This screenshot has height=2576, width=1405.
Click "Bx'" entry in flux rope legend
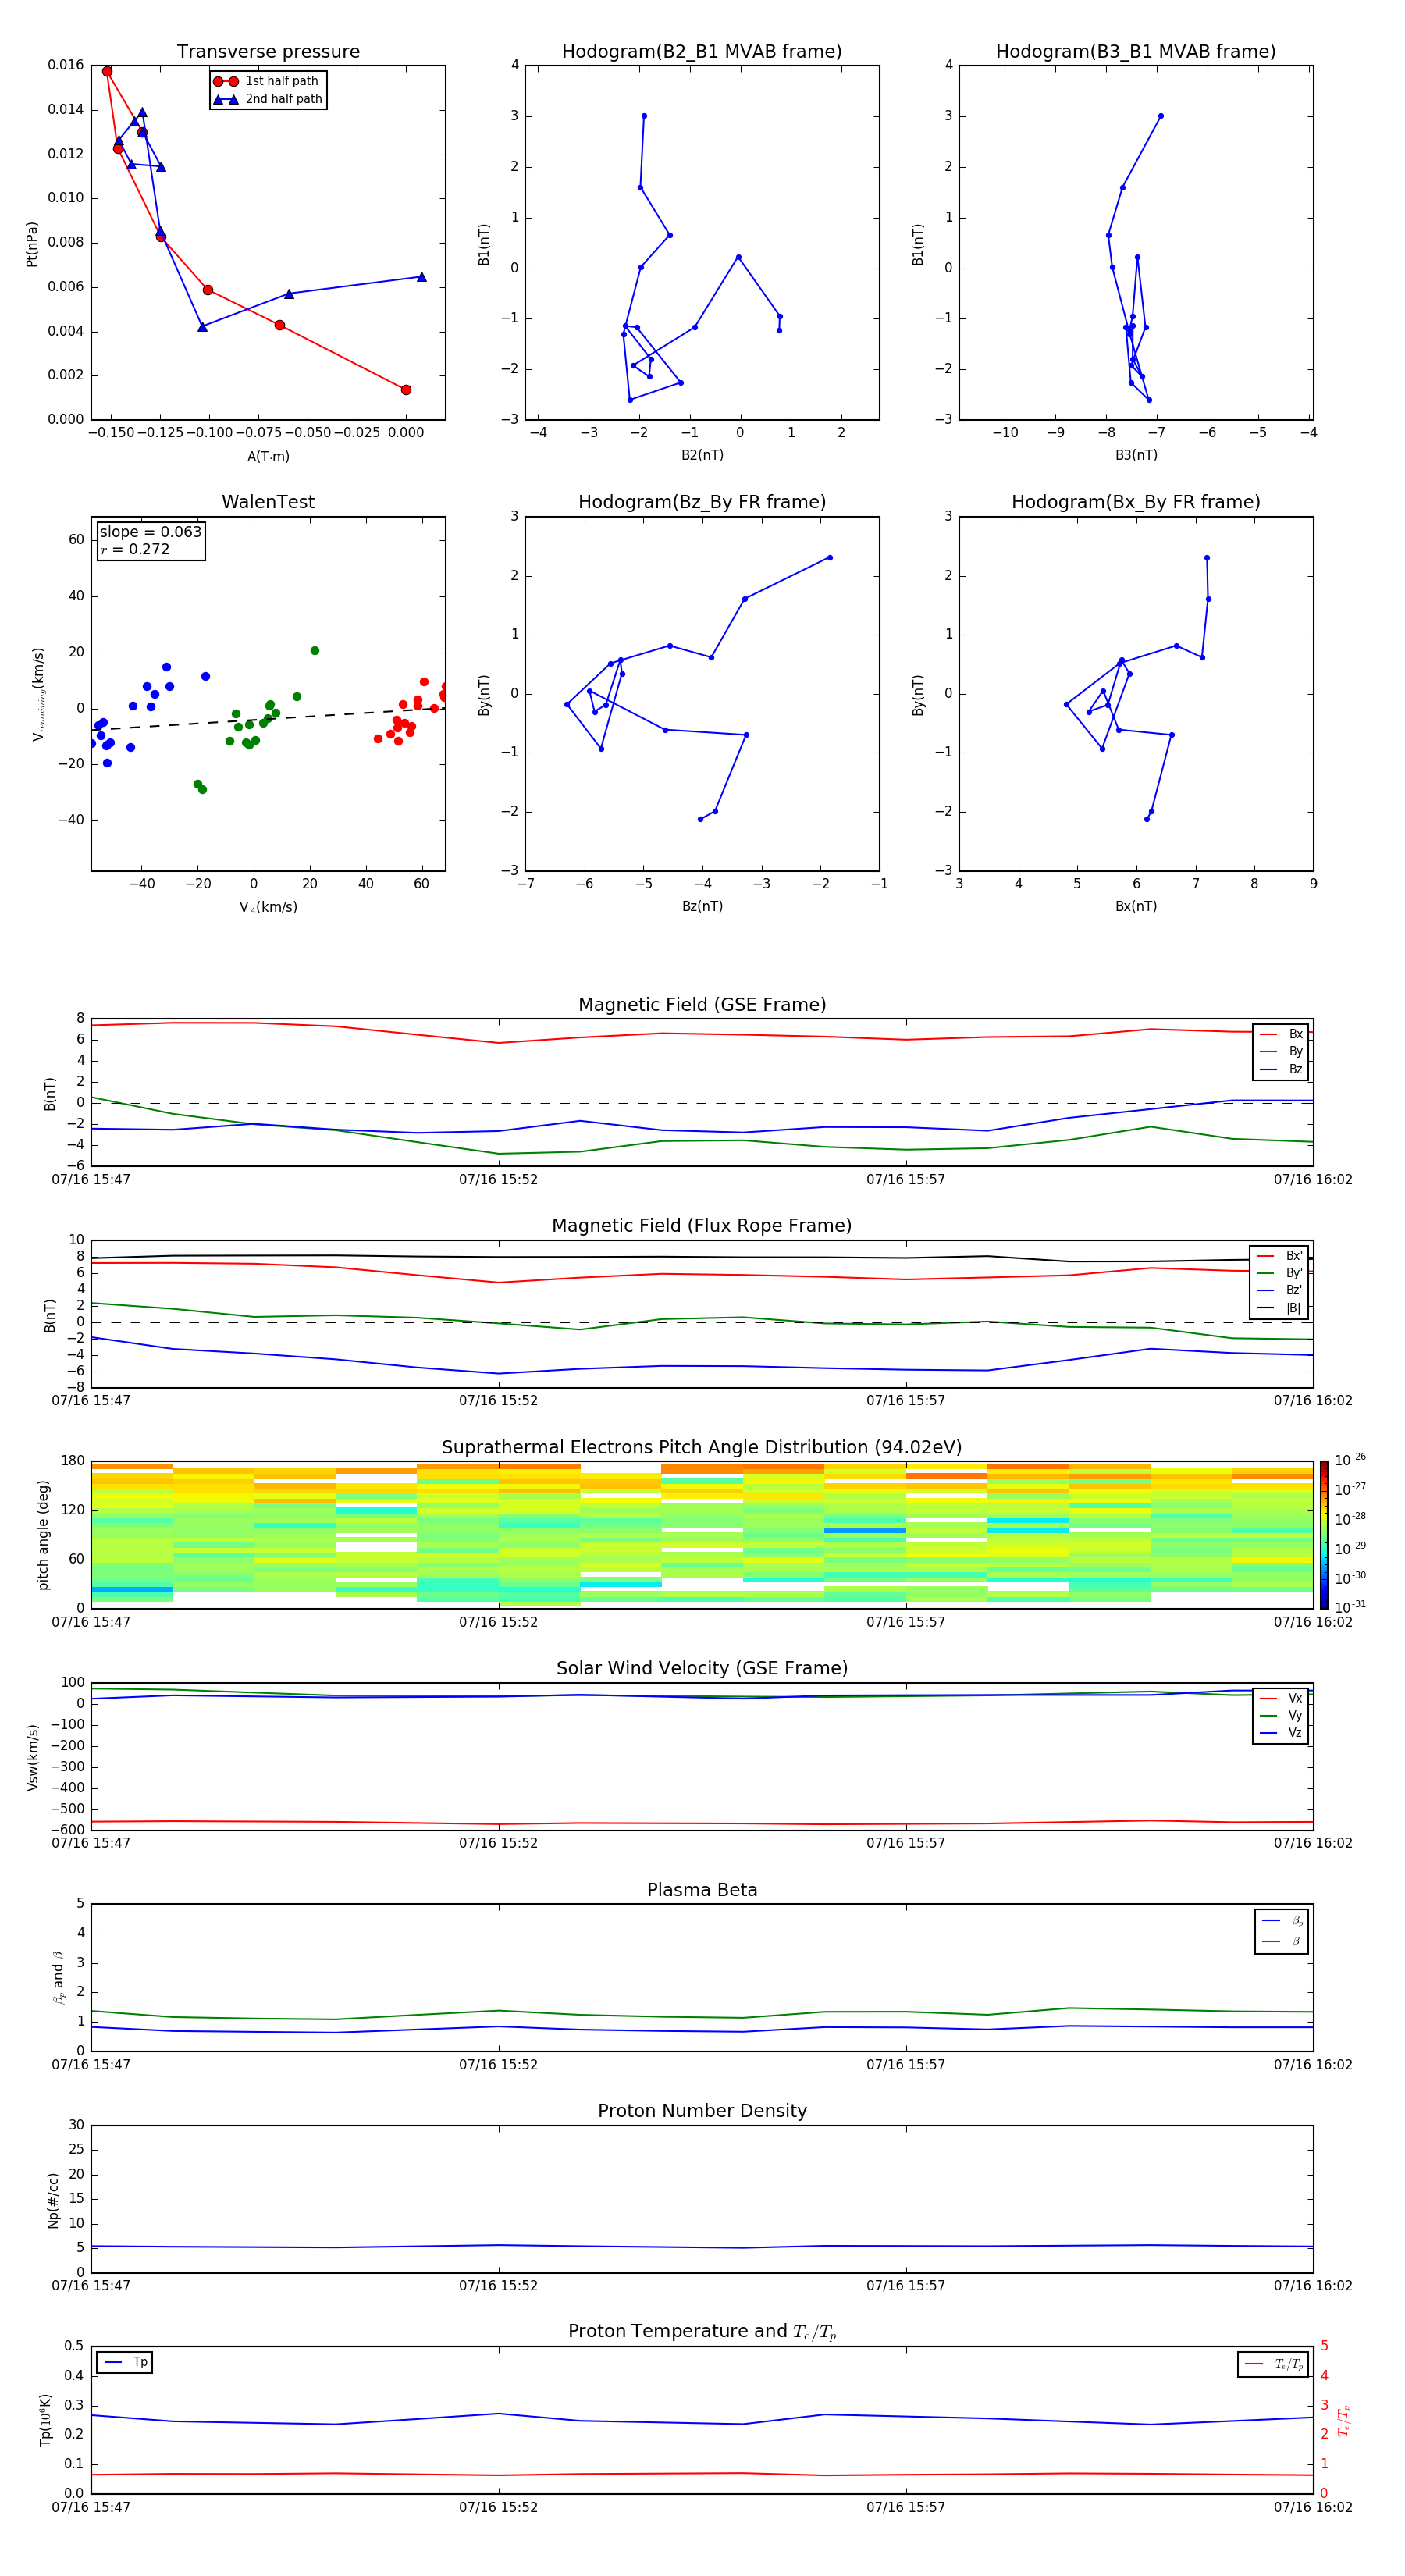click(x=1279, y=1256)
